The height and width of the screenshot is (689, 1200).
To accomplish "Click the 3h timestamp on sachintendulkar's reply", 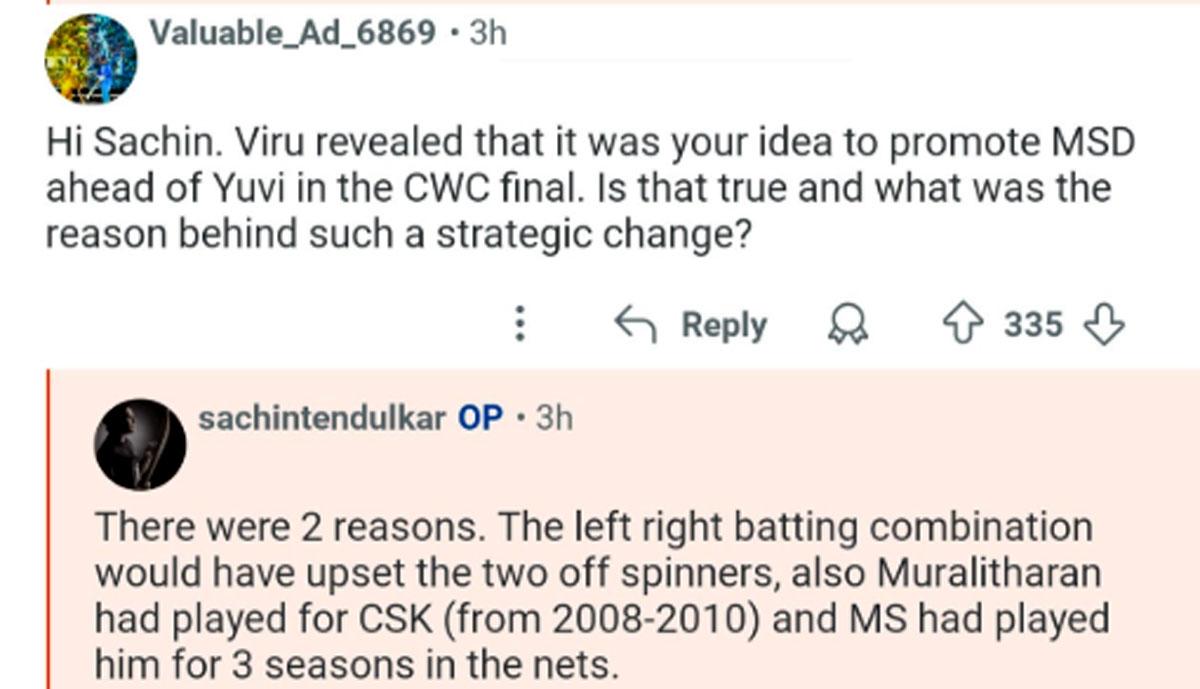I will (x=554, y=418).
